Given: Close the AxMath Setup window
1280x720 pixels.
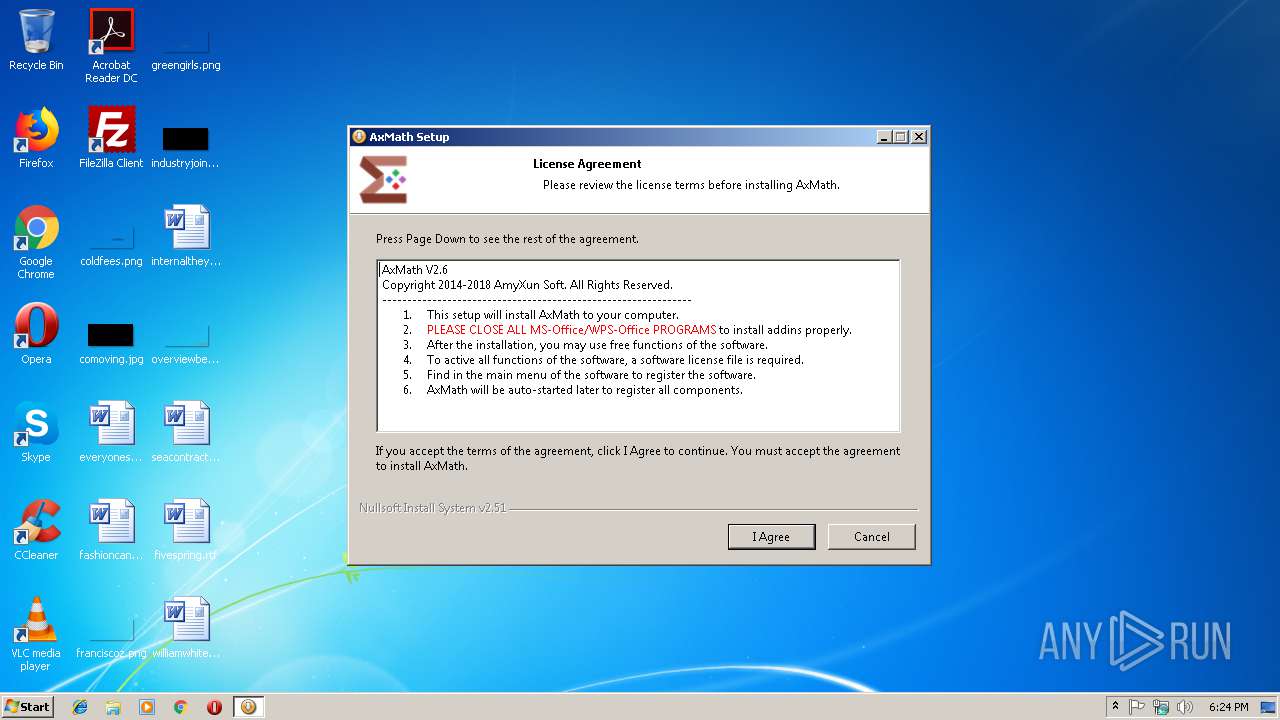Looking at the screenshot, I should (919, 137).
